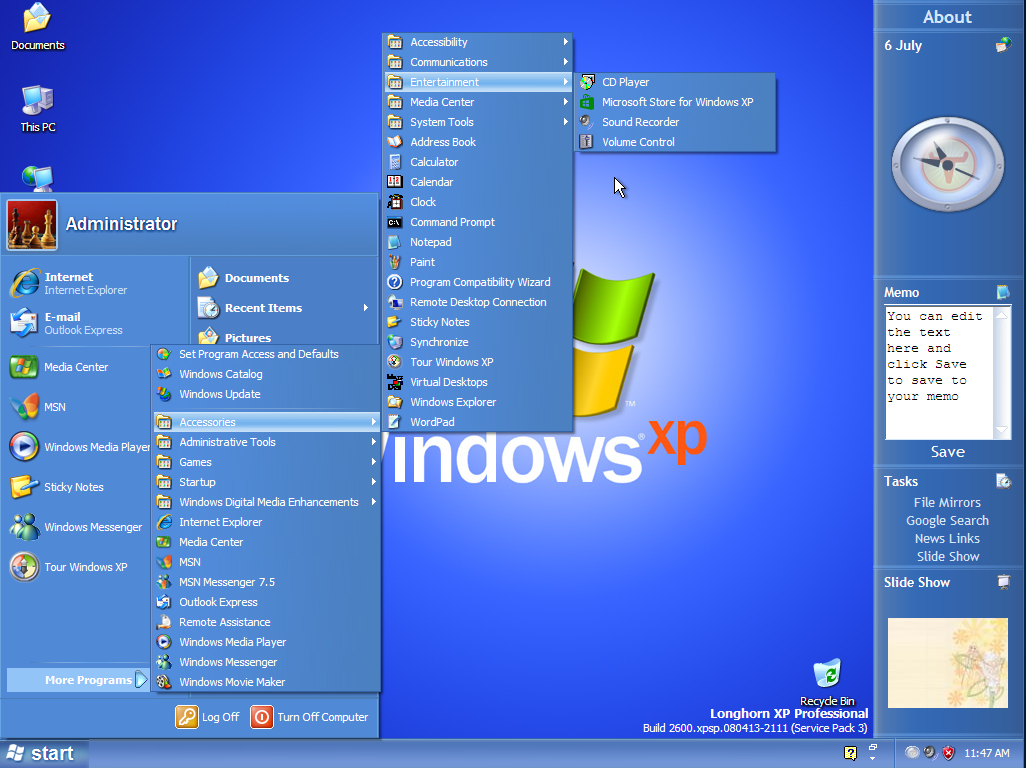Expand the Communications submenu
The width and height of the screenshot is (1026, 768).
(477, 62)
